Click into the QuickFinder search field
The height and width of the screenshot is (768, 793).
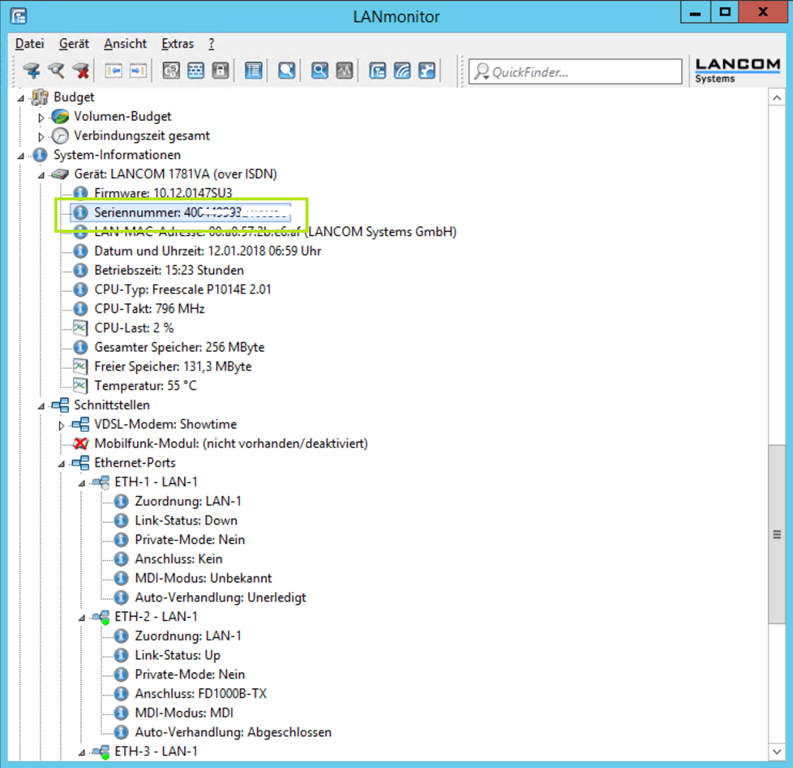click(x=580, y=72)
